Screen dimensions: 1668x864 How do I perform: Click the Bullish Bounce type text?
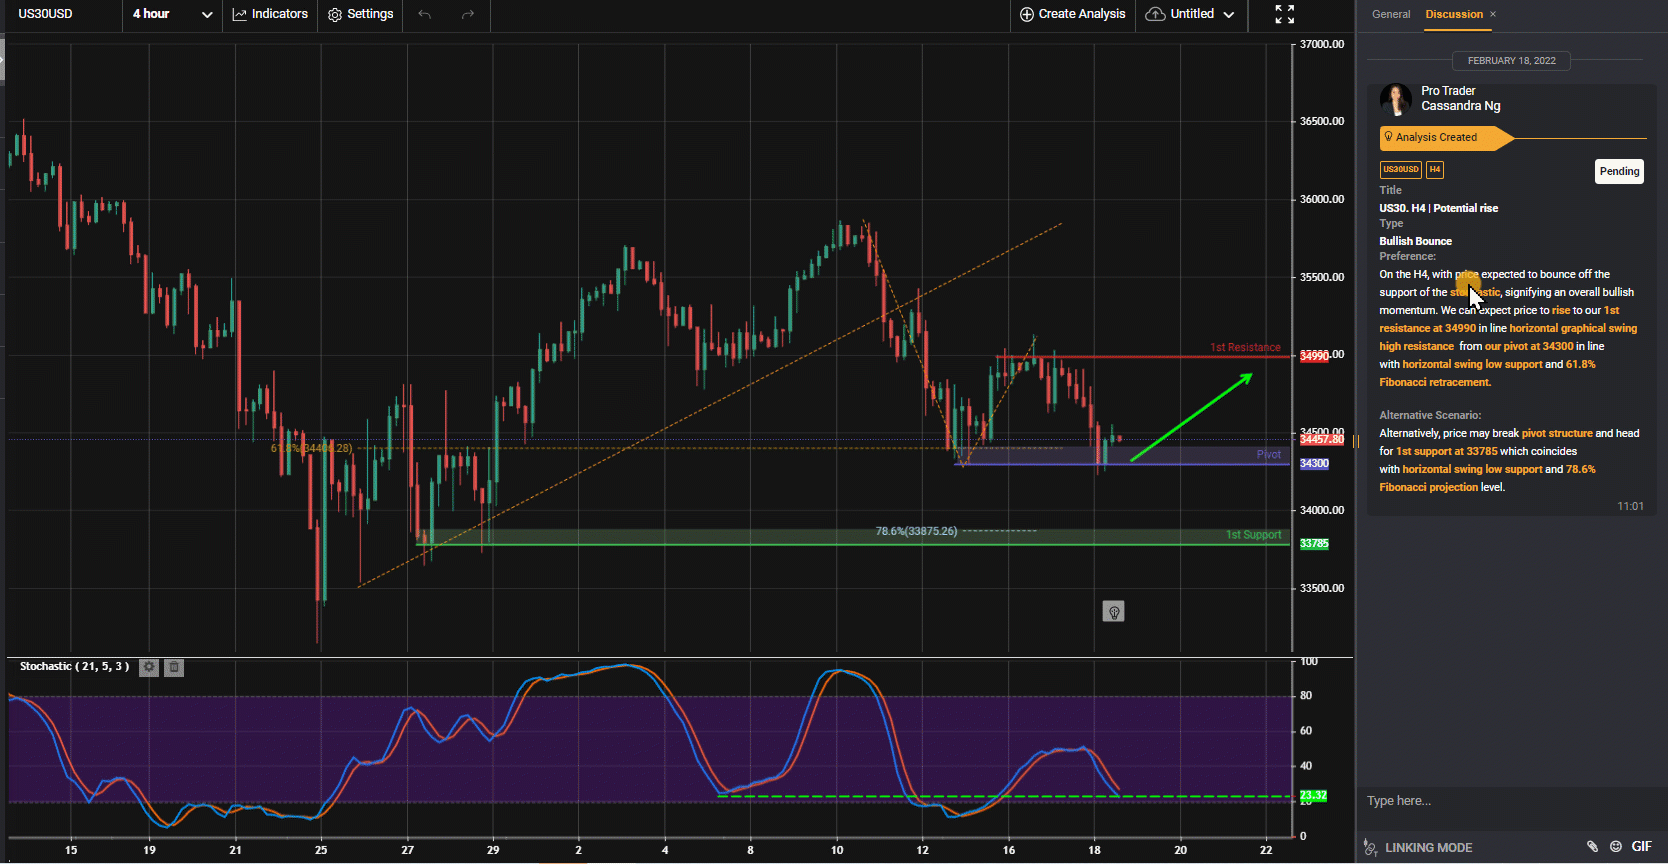(x=1416, y=241)
